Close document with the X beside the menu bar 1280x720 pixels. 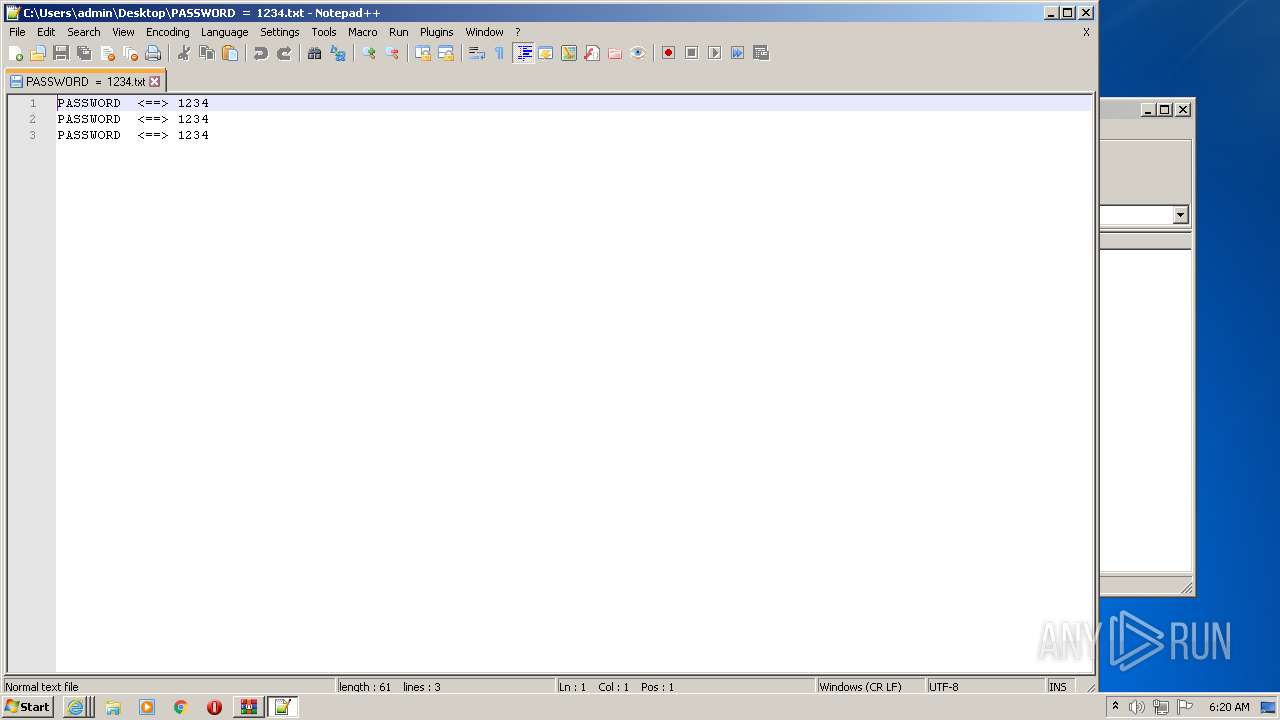tap(1086, 32)
